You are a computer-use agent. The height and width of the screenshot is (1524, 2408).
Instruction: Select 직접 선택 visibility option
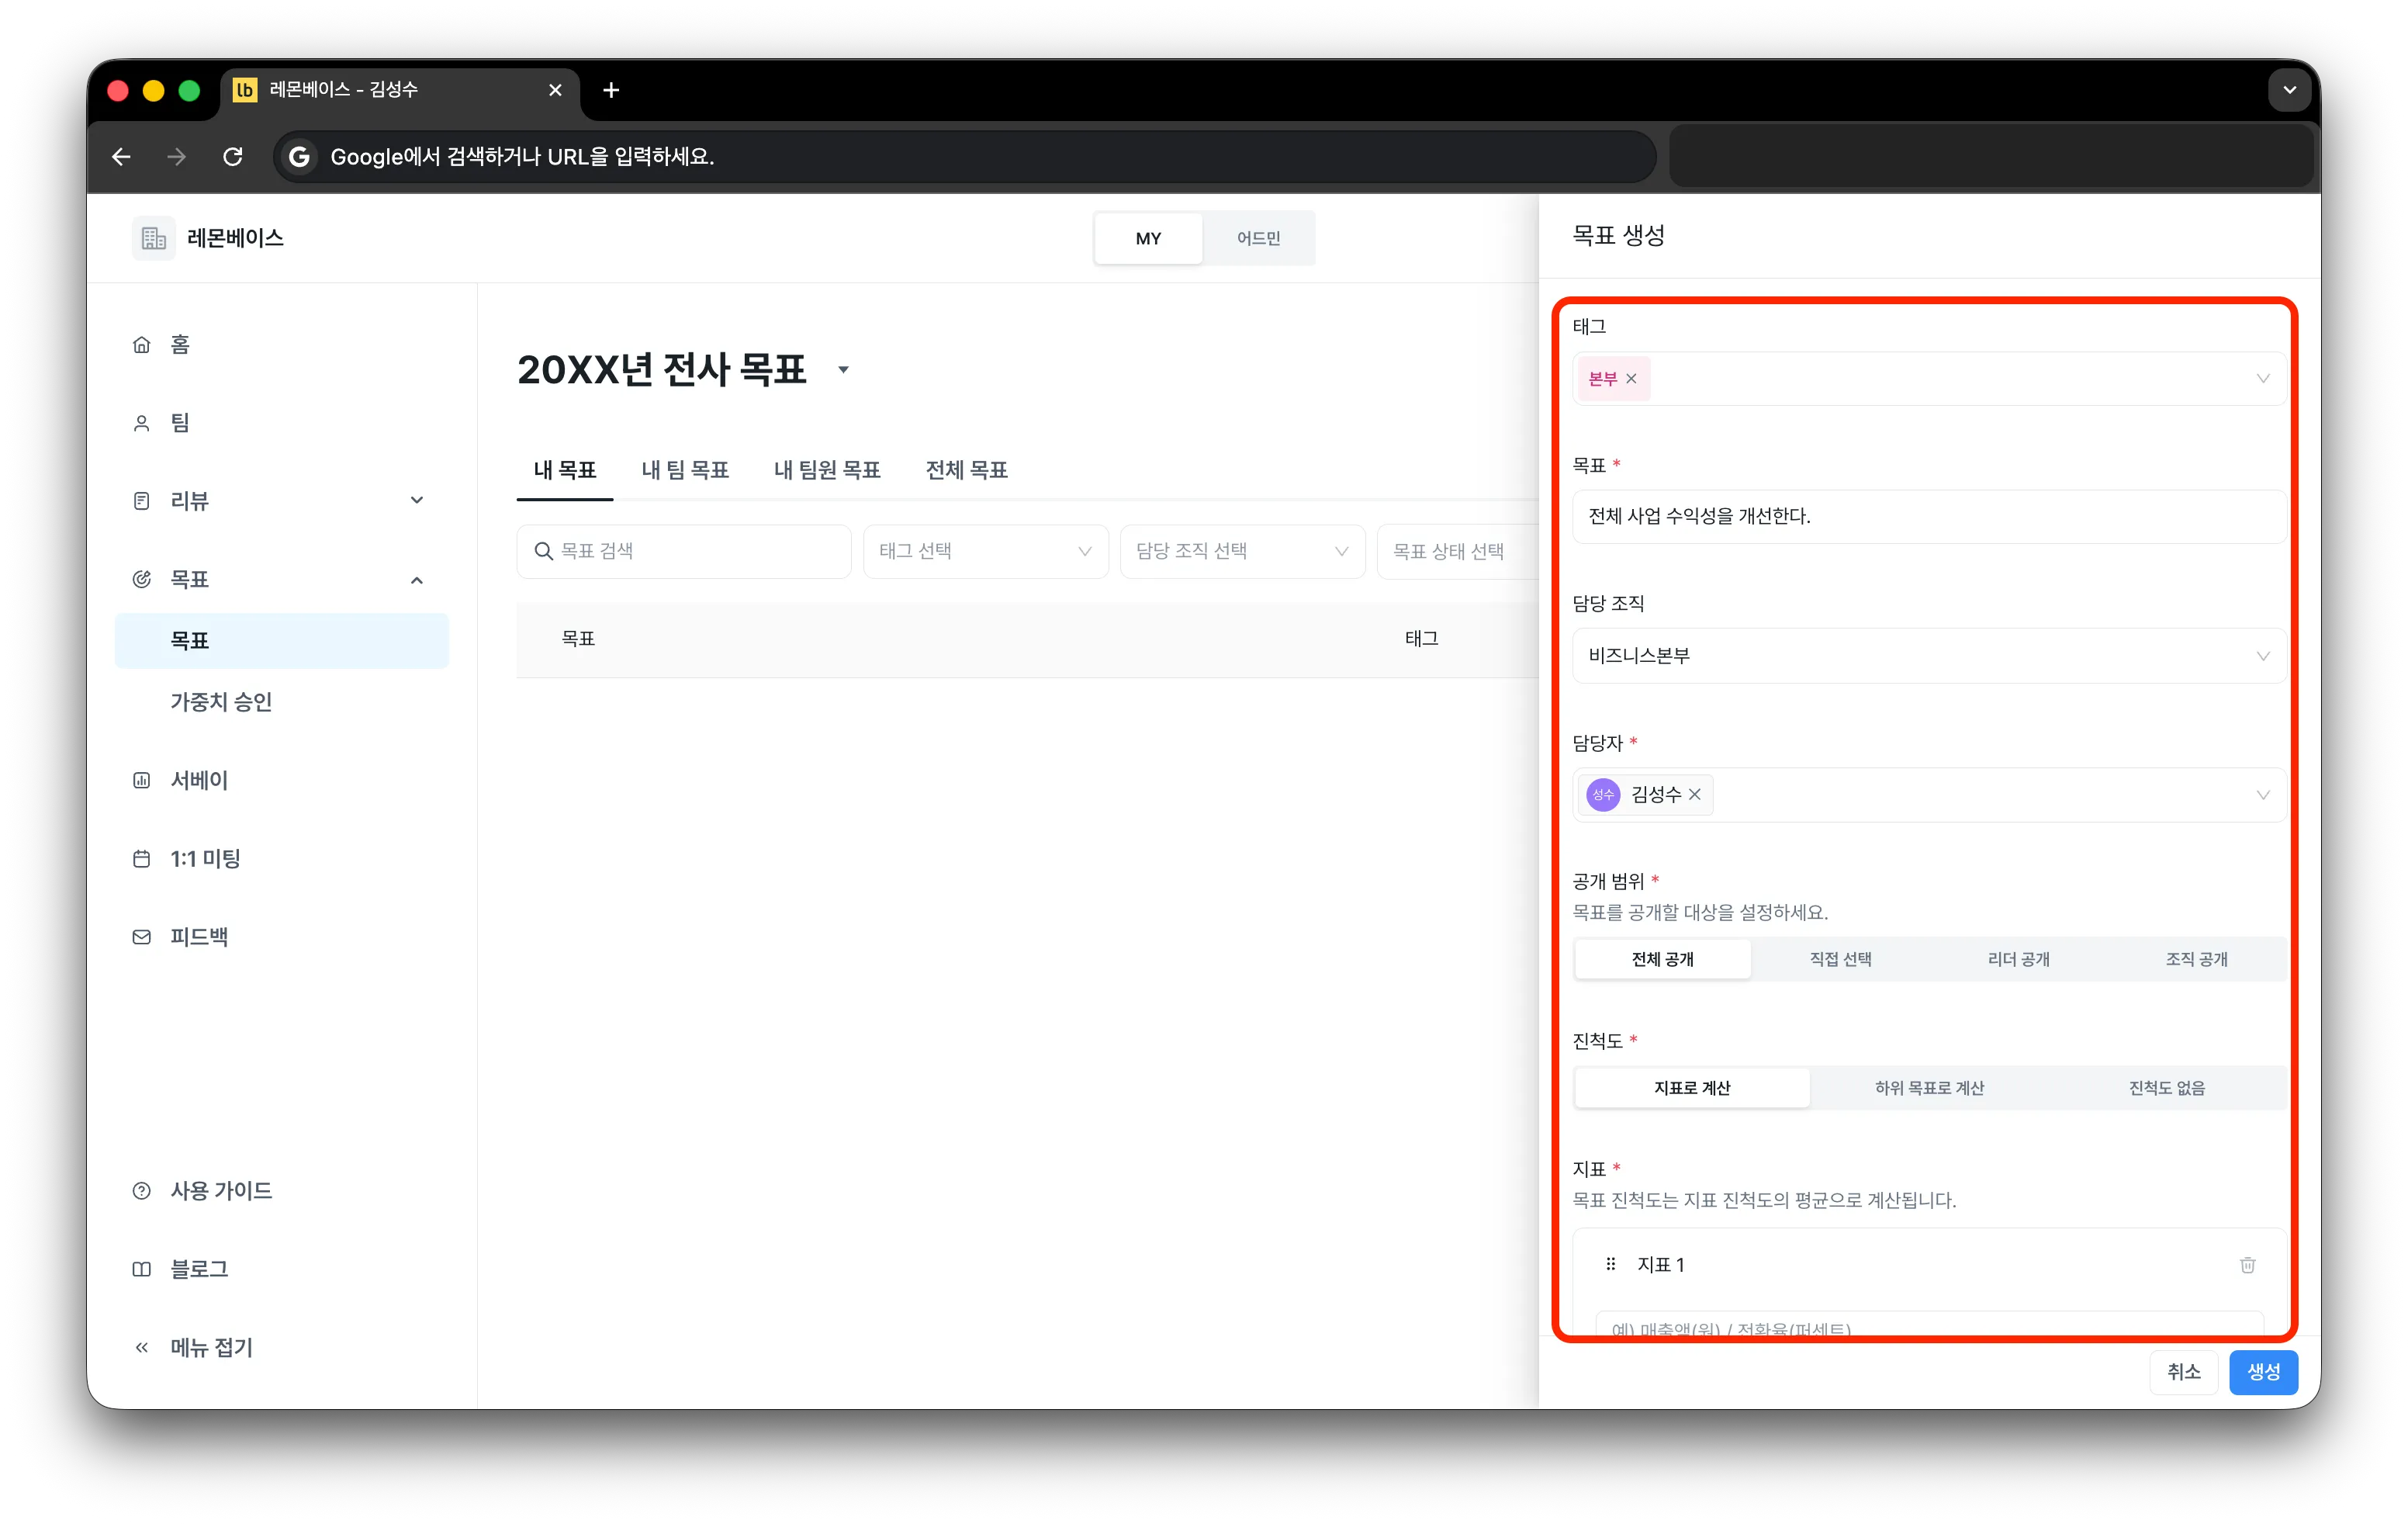pyautogui.click(x=1840, y=959)
